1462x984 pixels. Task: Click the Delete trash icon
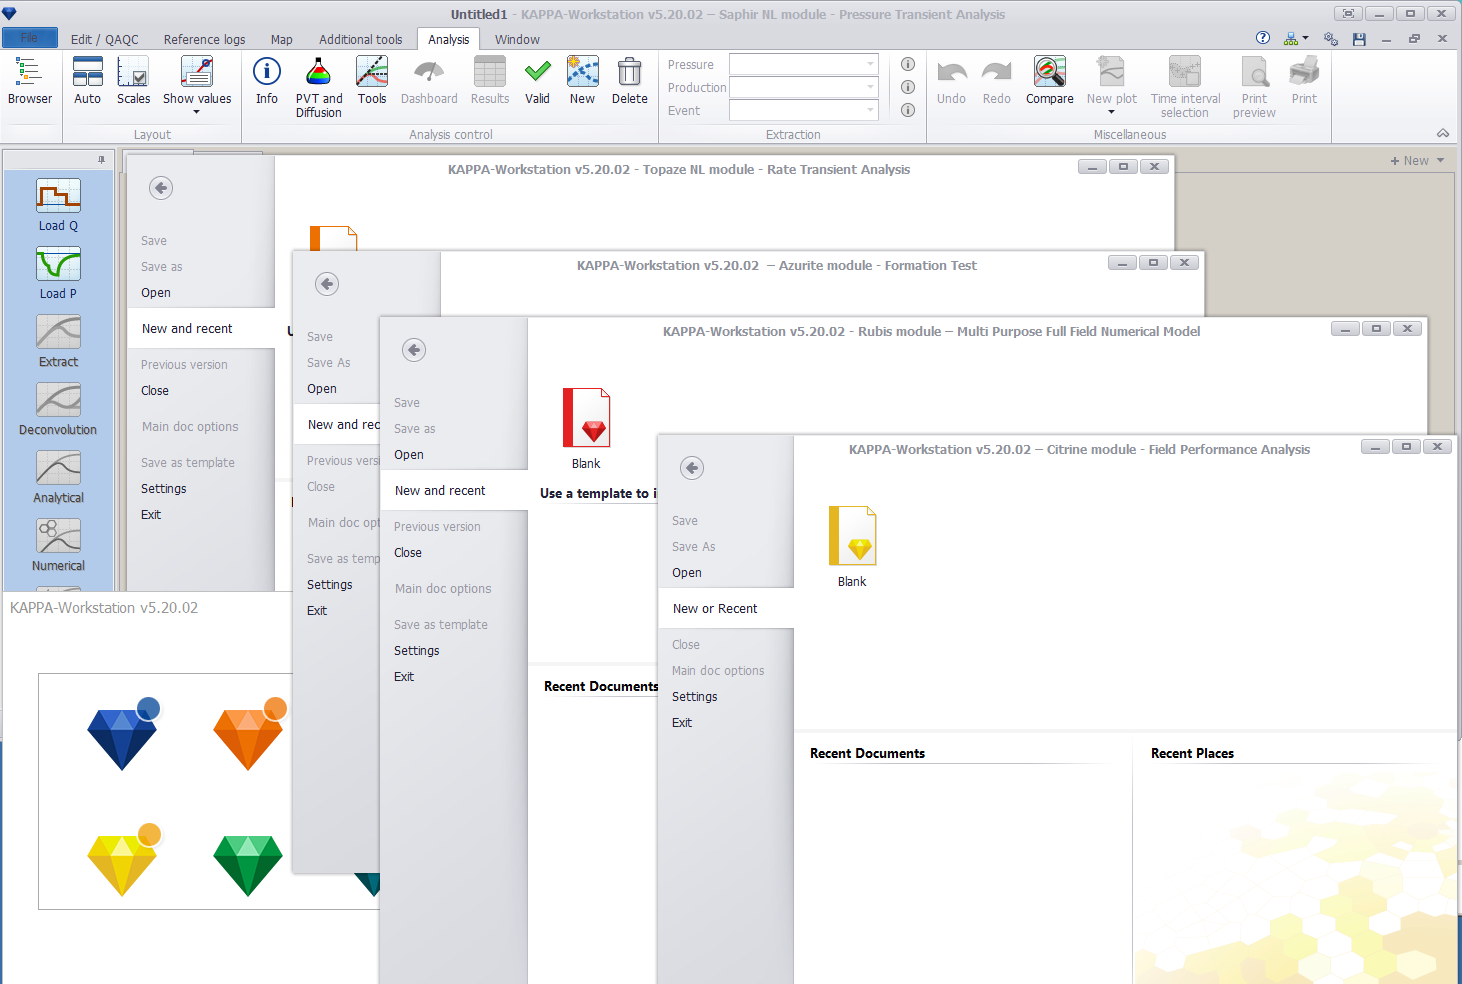[630, 71]
